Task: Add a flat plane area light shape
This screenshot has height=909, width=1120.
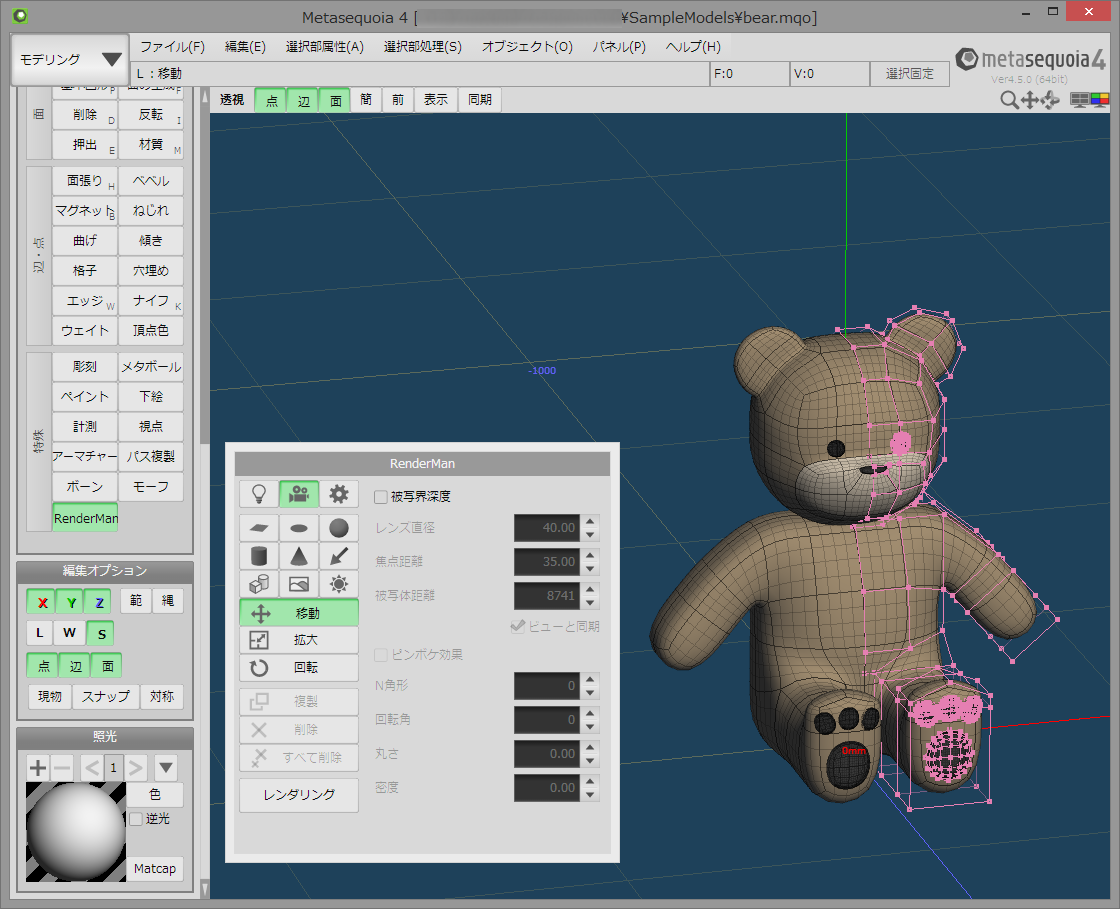Action: tap(259, 528)
